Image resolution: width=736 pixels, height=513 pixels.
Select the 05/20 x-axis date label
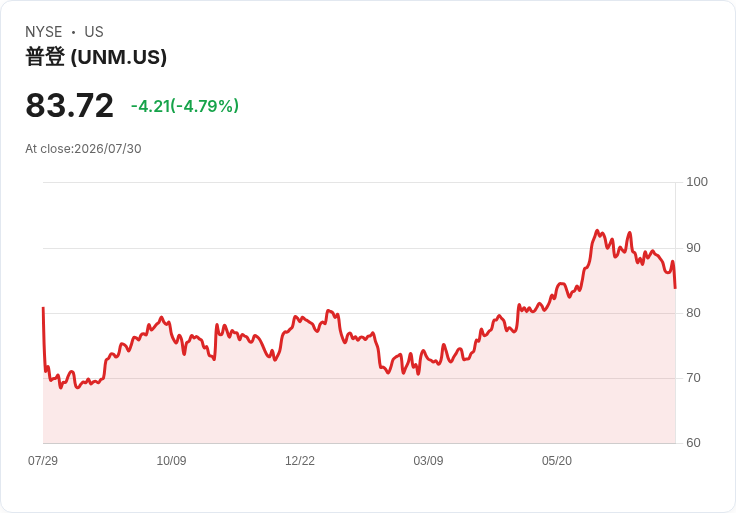point(557,460)
